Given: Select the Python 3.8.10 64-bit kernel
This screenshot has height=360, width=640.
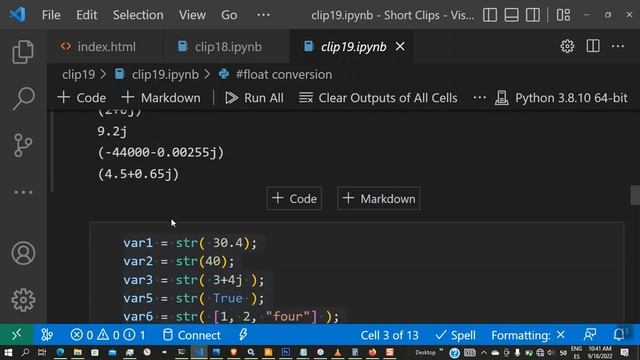Looking at the screenshot, I should click(561, 98).
